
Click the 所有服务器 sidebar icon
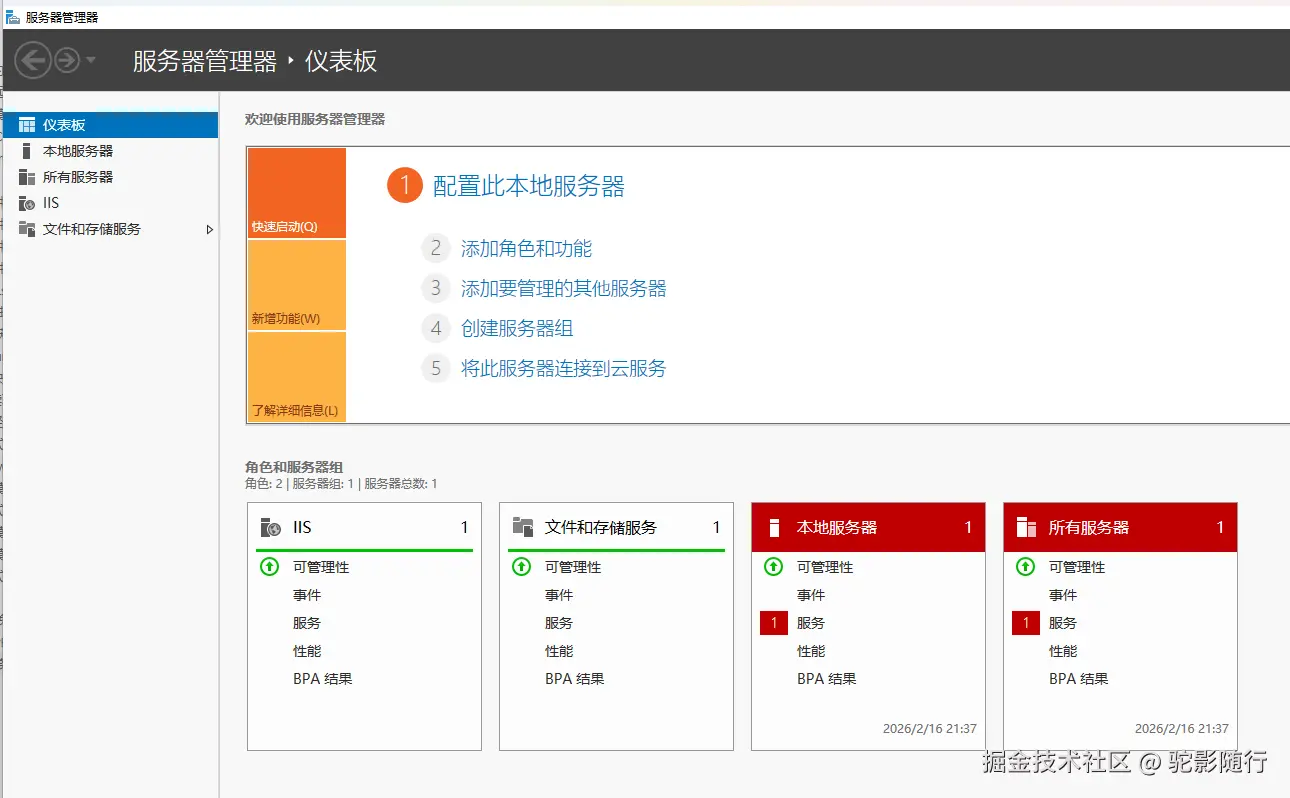27,177
